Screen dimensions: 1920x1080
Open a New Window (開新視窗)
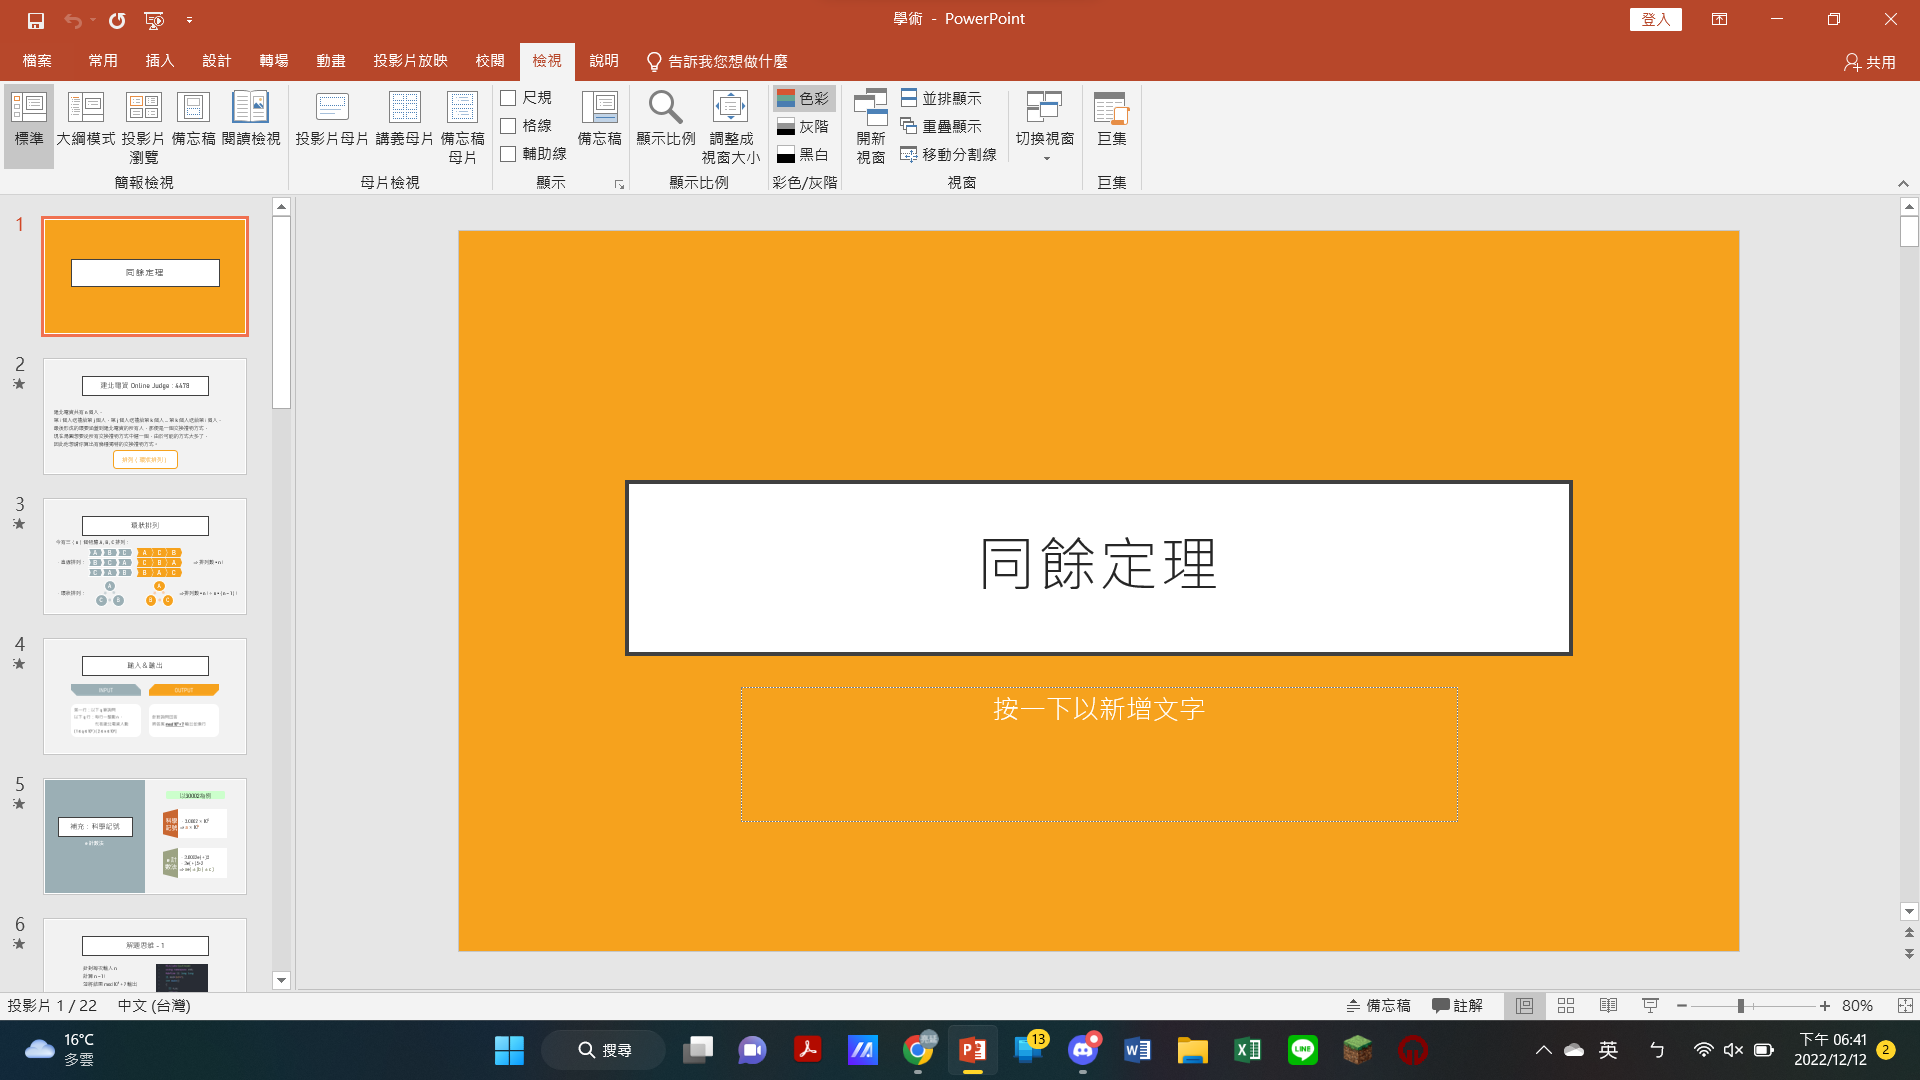[870, 126]
